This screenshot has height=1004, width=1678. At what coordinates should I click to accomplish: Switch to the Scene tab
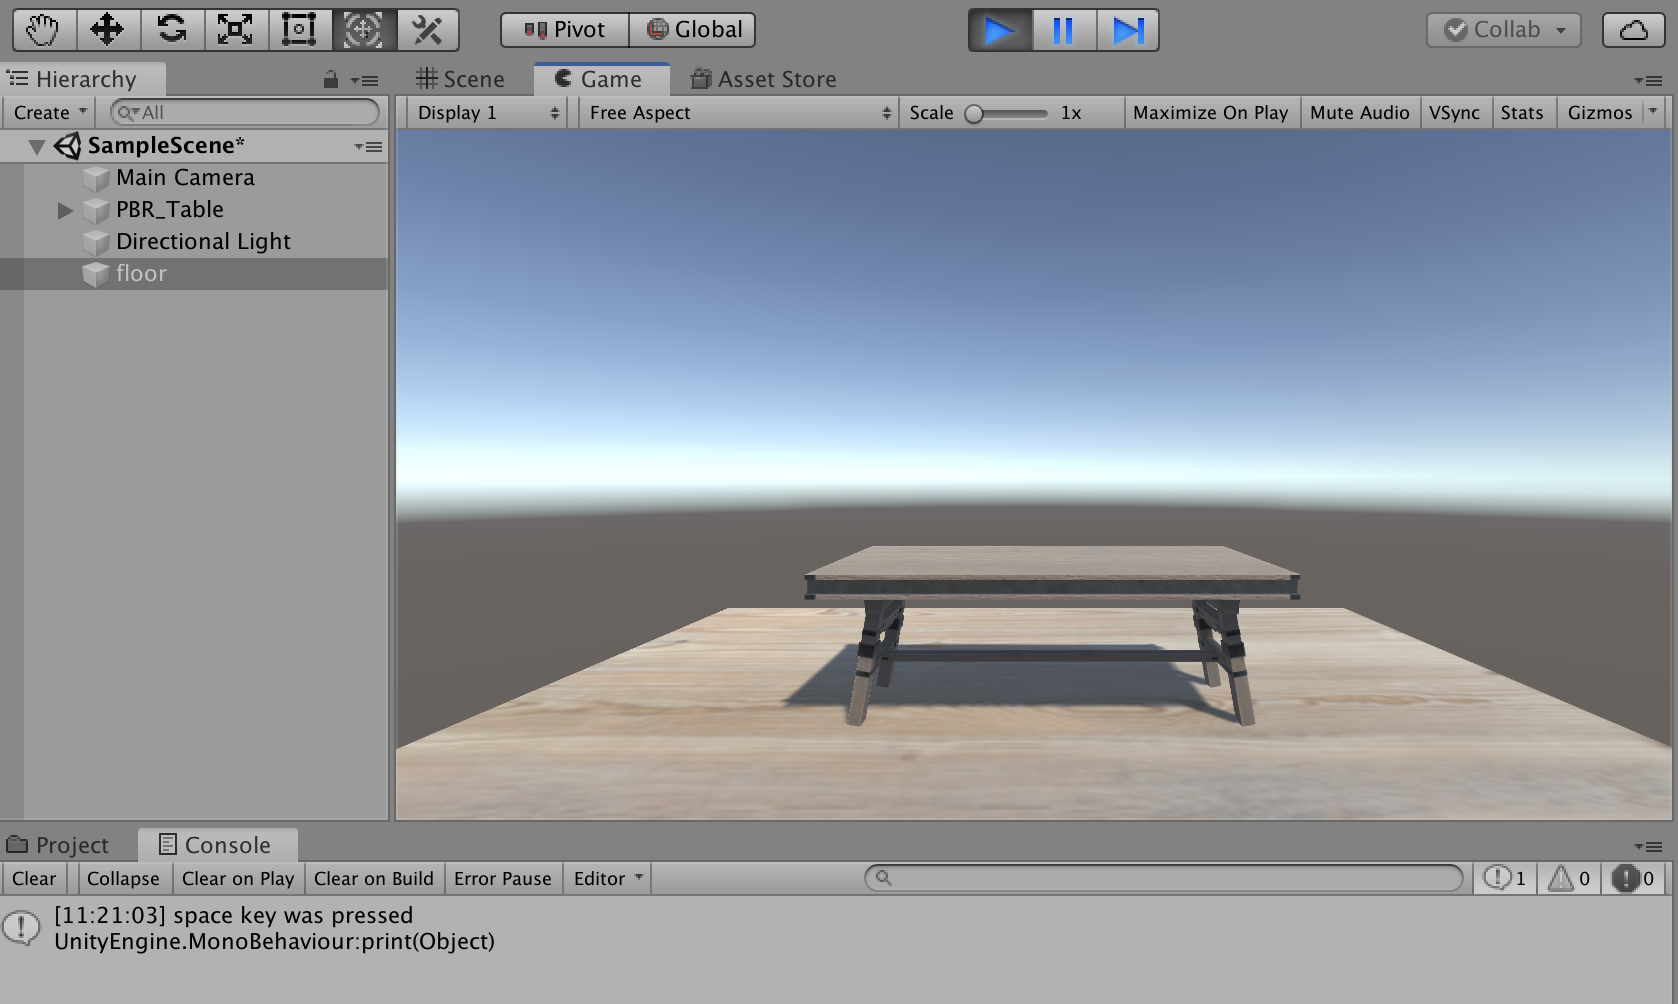coord(461,78)
